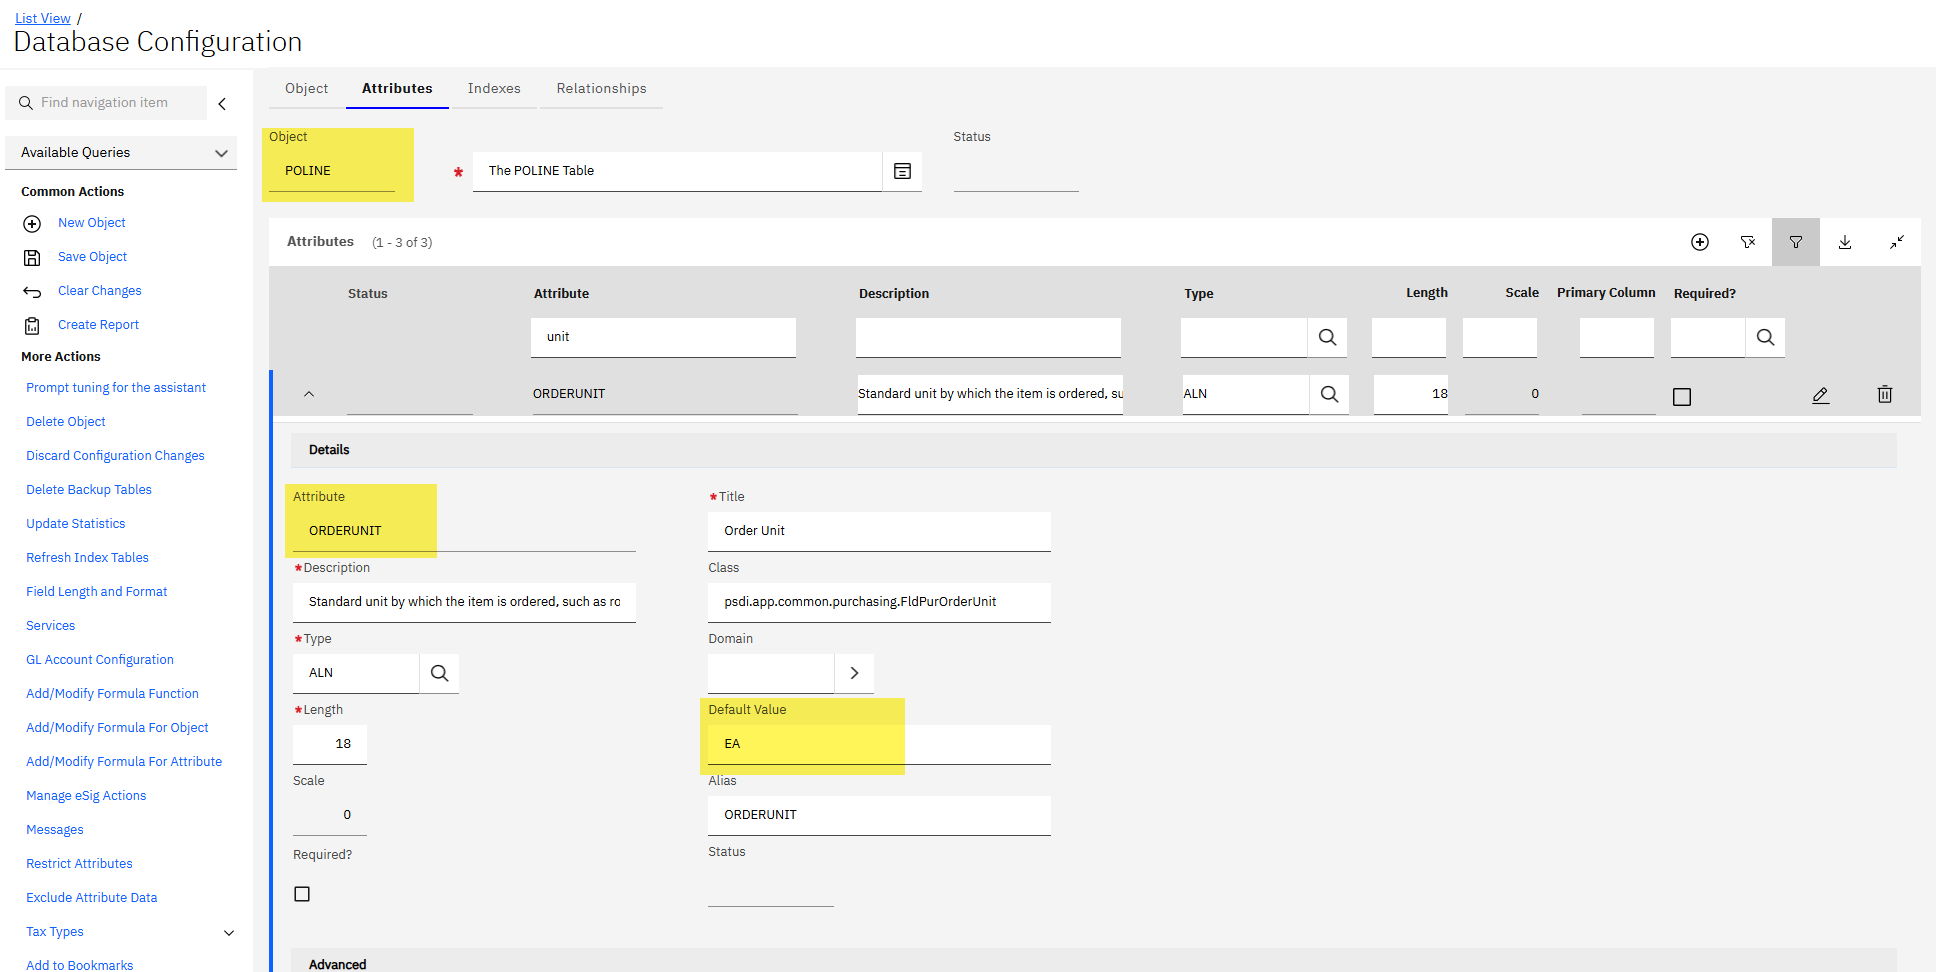Click the clear filter icon
1936x972 pixels.
(x=1747, y=242)
